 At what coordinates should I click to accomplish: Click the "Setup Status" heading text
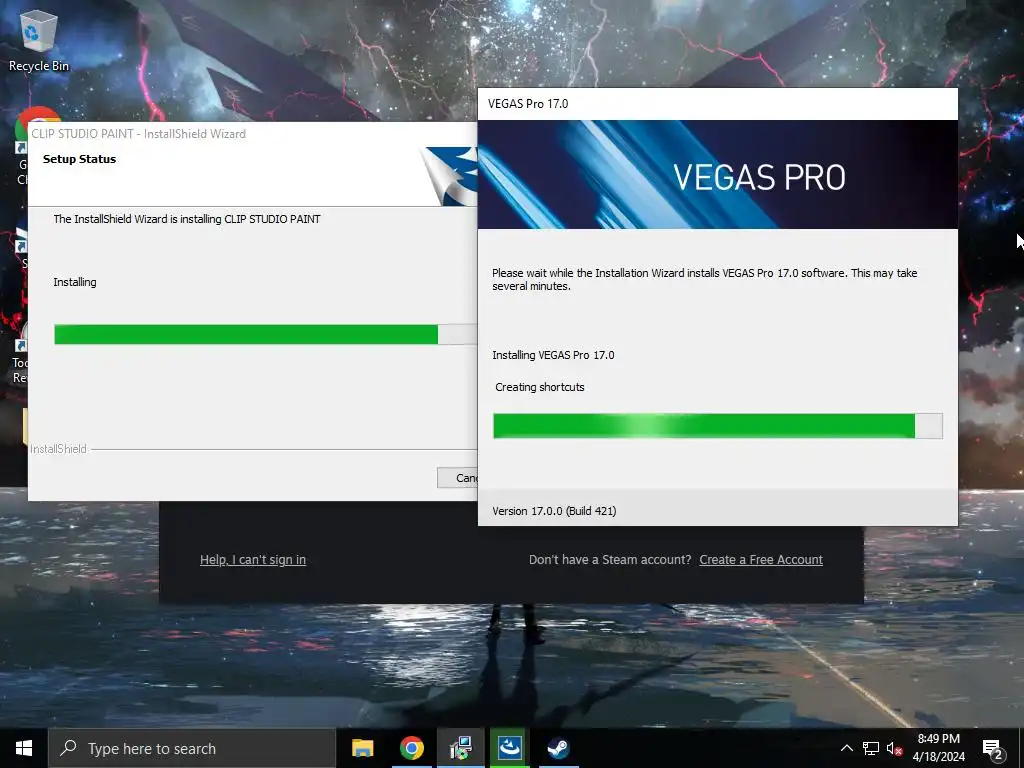[79, 159]
